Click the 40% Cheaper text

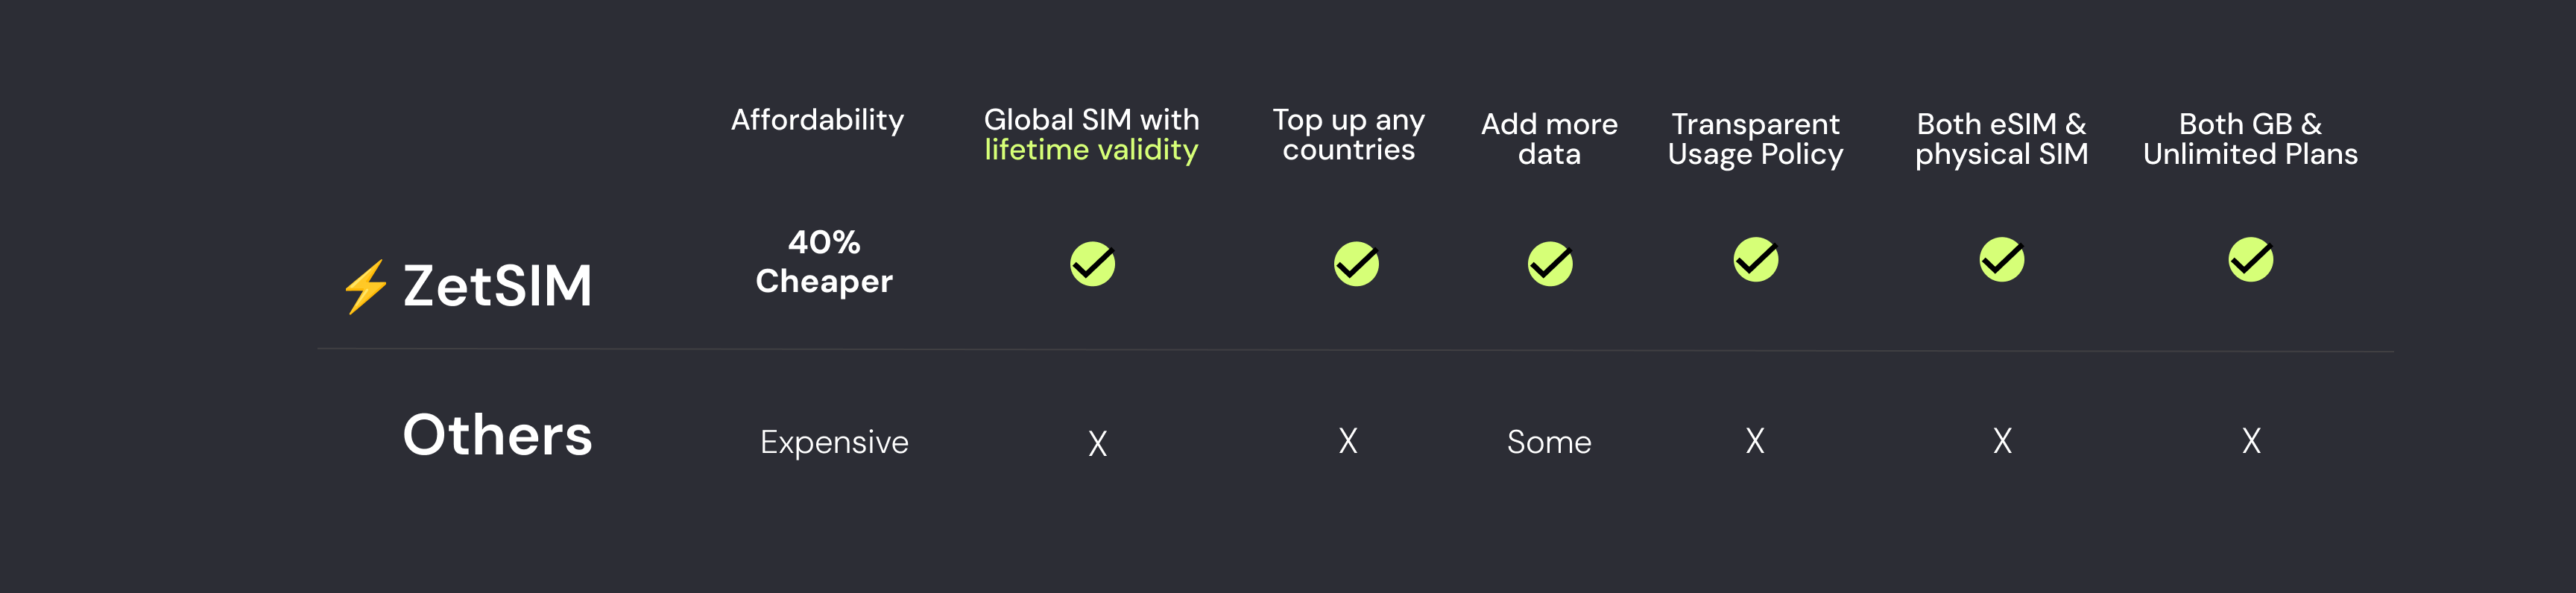coord(824,262)
